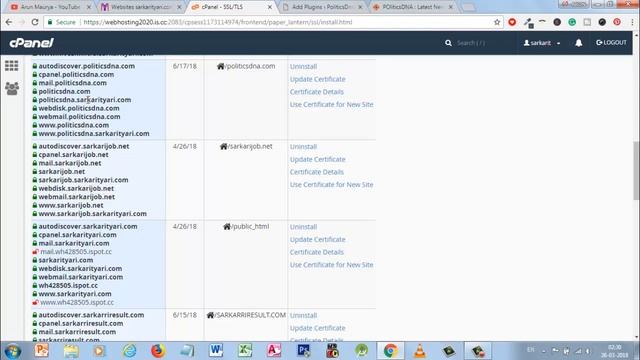Close the cPanel - SSL/TLS tab
Image resolution: width=640 pixels, height=360 pixels.
coord(269,7)
